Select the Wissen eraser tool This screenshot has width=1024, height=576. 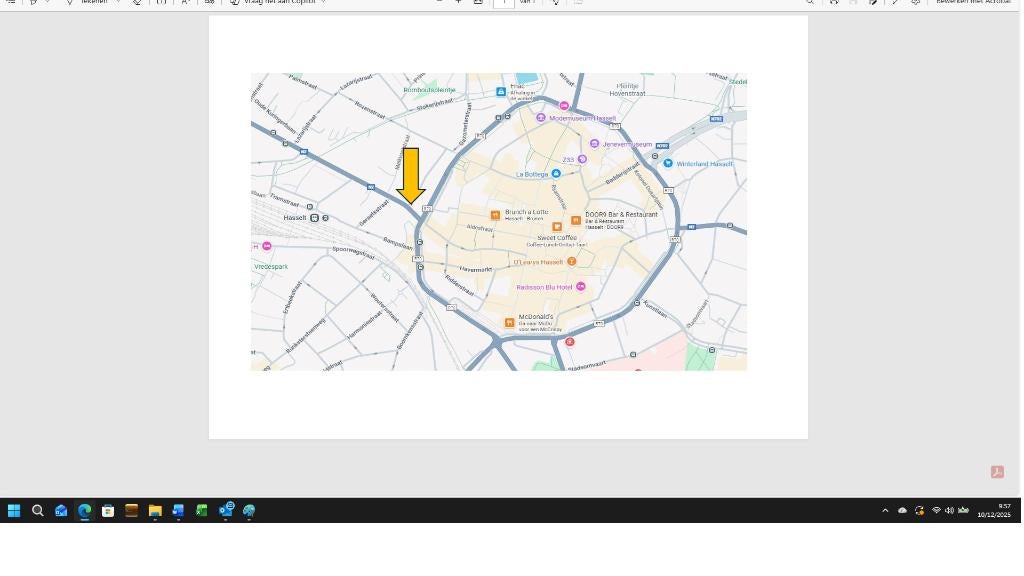click(137, 3)
